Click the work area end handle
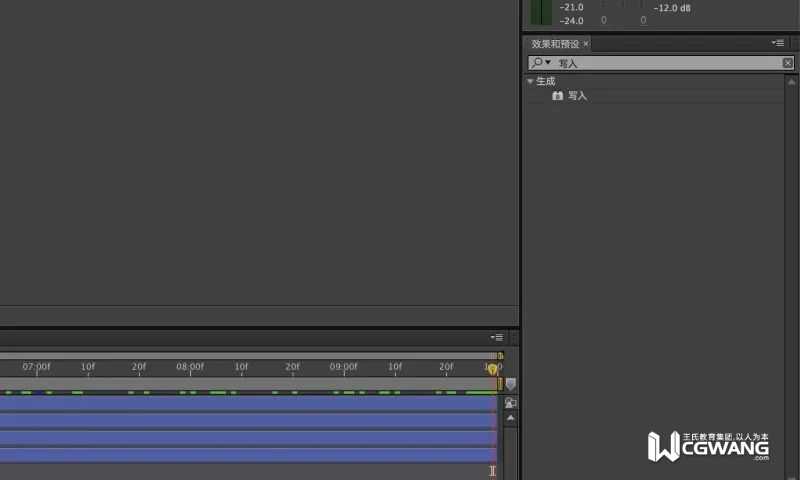 click(500, 384)
